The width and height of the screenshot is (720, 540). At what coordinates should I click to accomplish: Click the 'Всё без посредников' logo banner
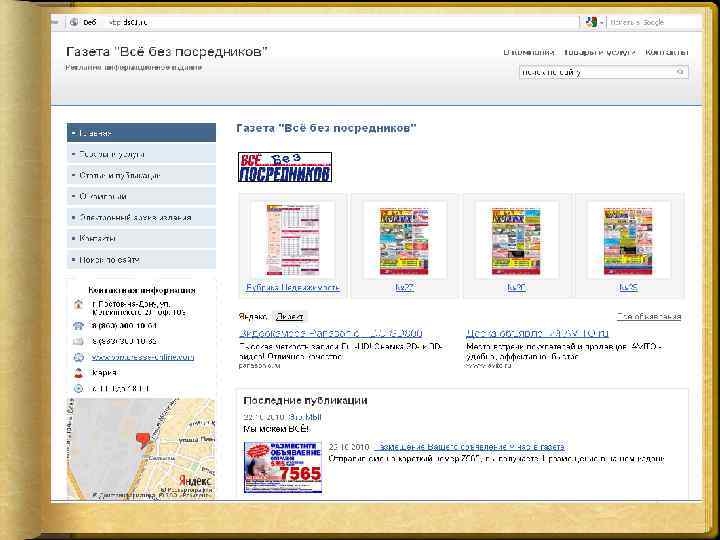pos(285,167)
